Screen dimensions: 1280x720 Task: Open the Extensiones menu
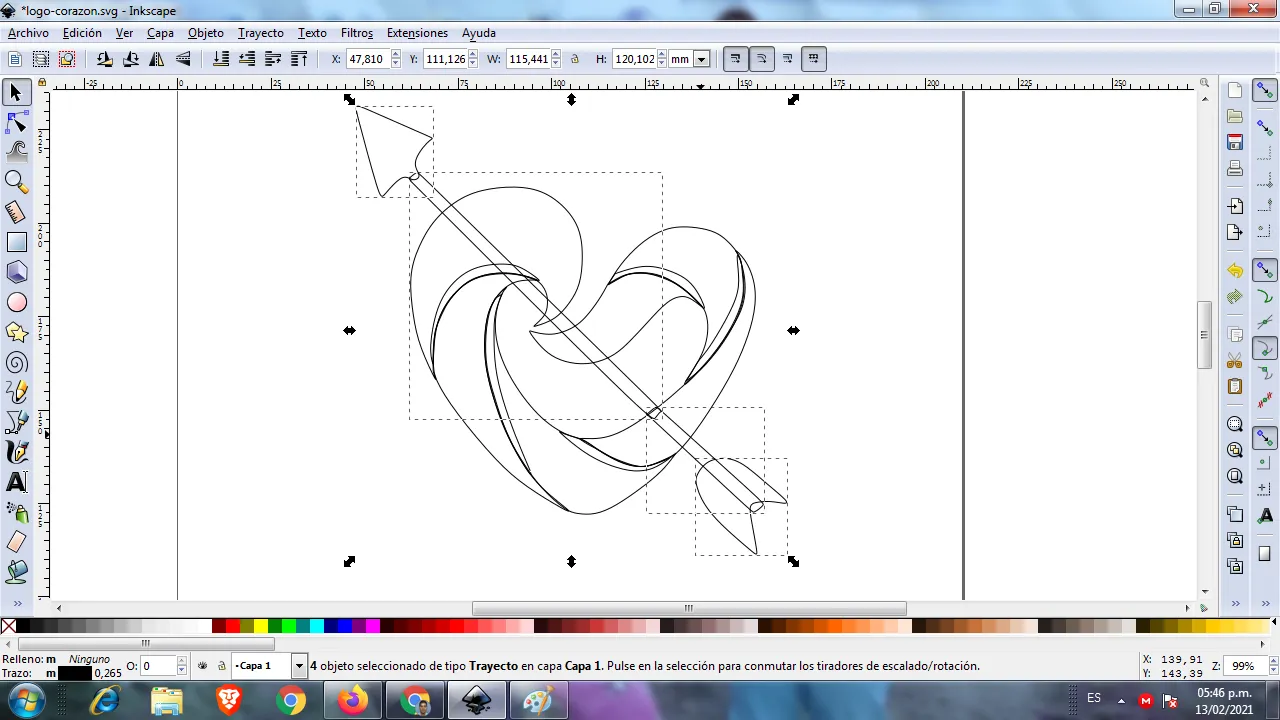tap(417, 33)
